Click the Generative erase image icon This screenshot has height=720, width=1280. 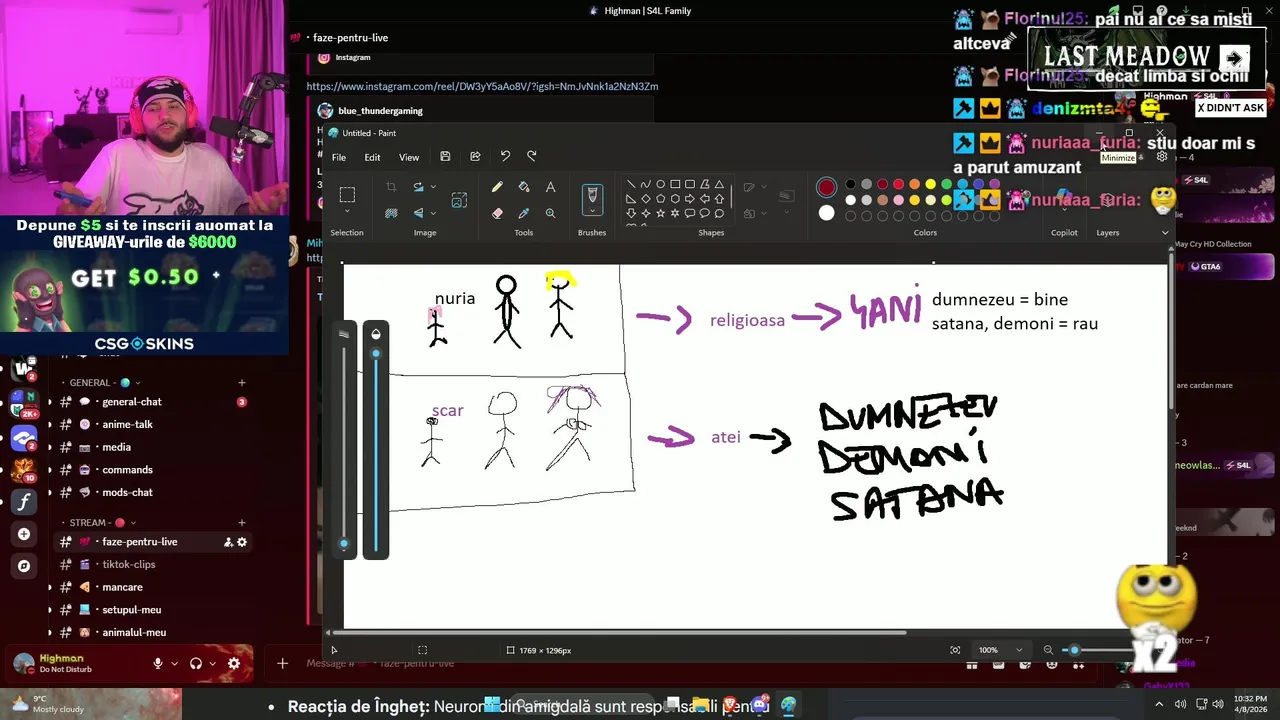click(x=459, y=201)
